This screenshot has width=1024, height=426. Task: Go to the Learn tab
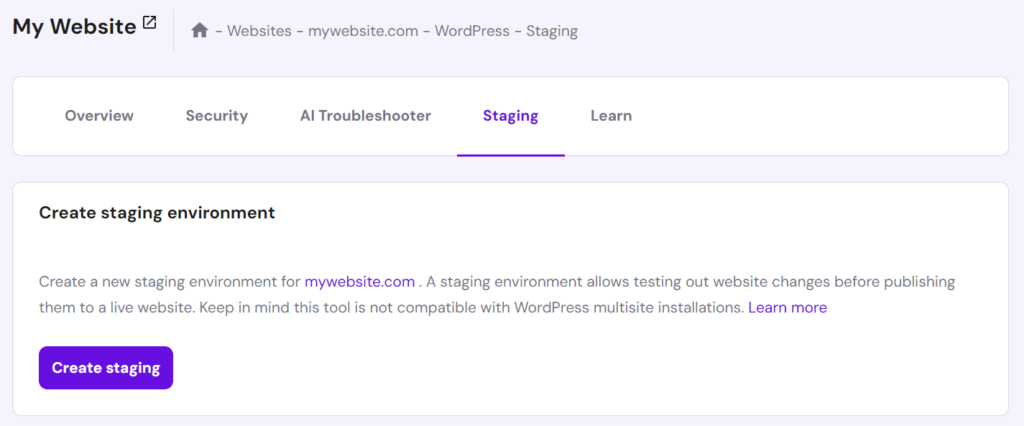pos(611,116)
